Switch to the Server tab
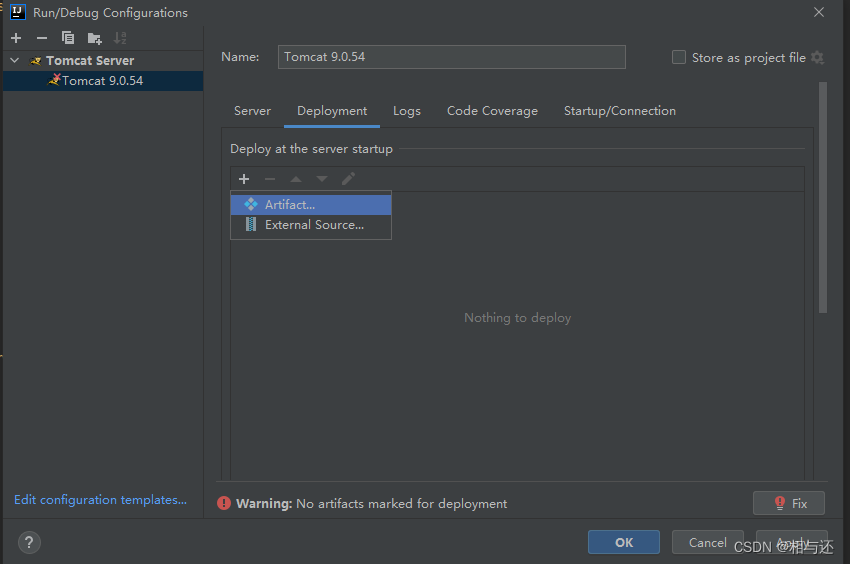 point(252,111)
